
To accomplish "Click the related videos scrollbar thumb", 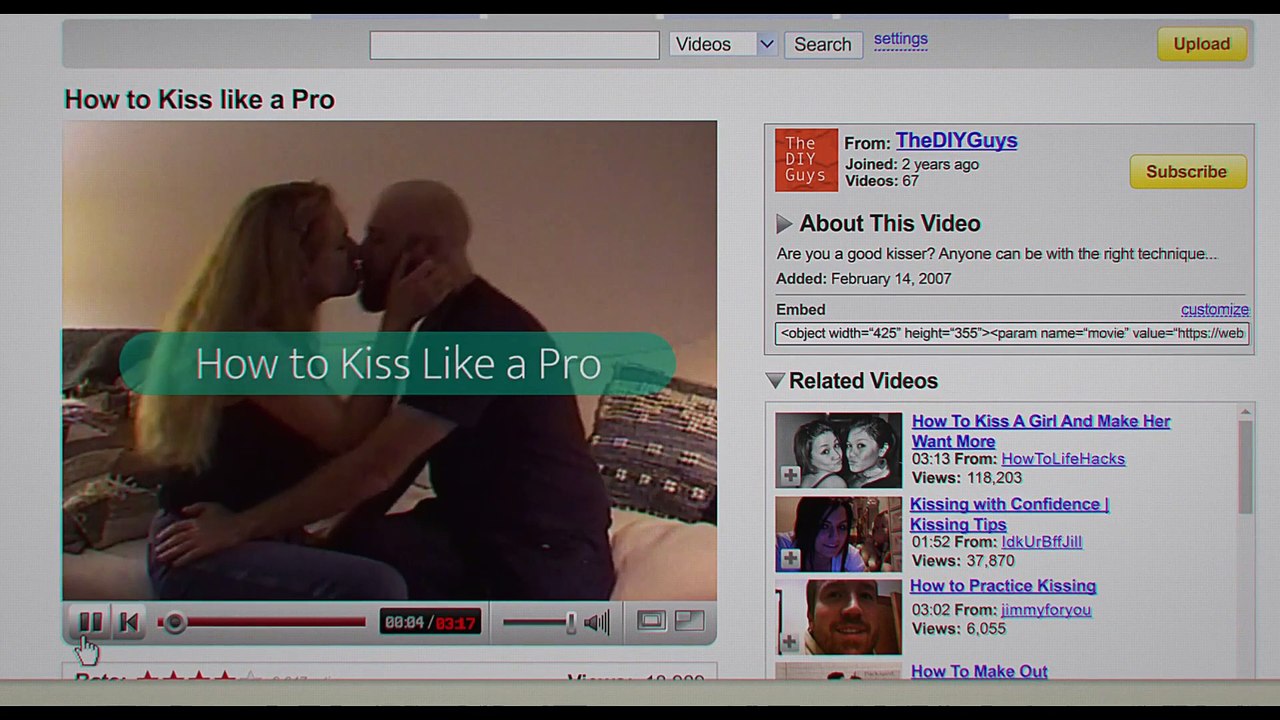I will click(1245, 466).
